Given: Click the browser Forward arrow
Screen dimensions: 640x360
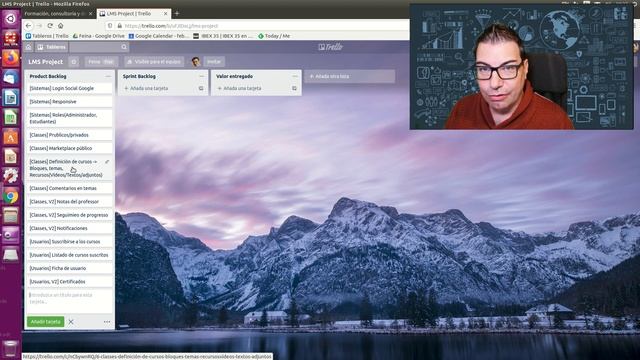Looking at the screenshot, I should point(39,26).
